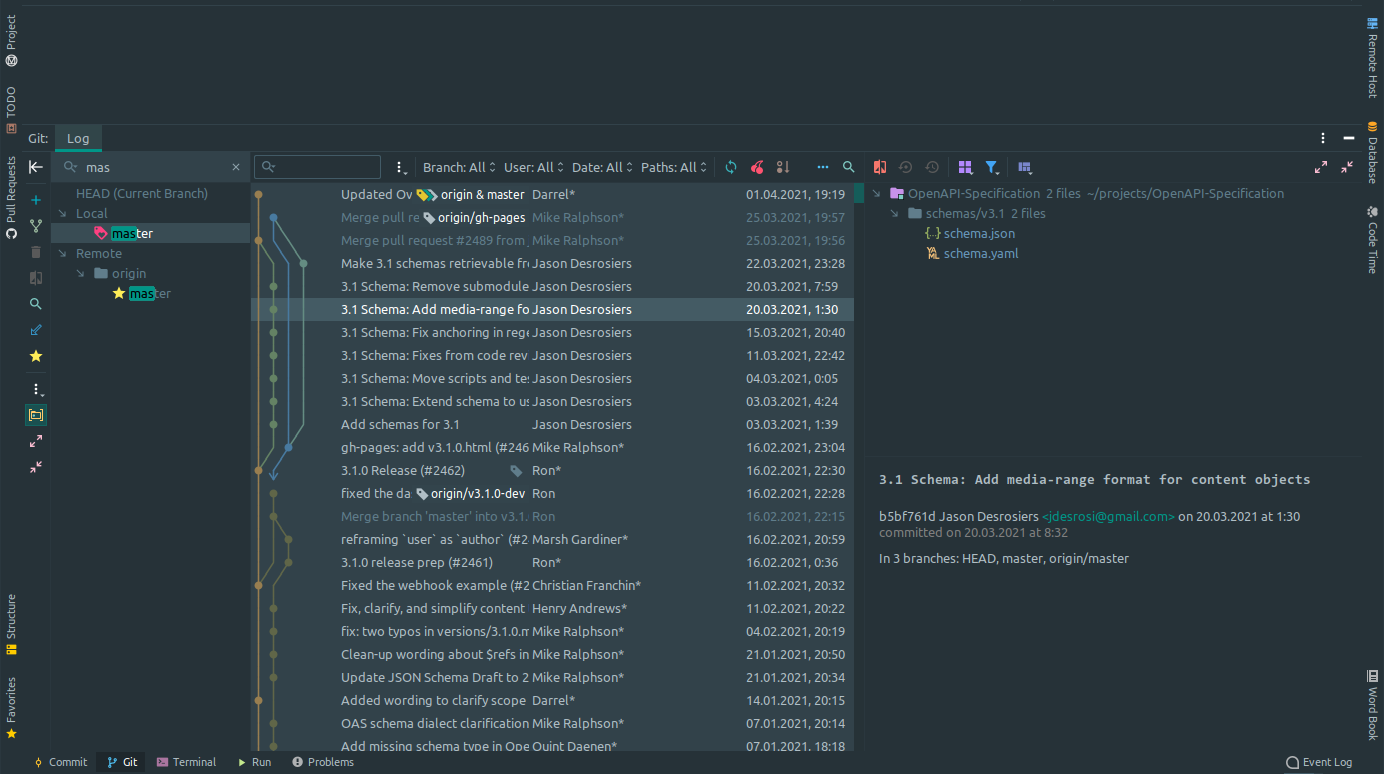Click the Update Selected branch icon
The height and width of the screenshot is (774, 1384).
coord(36,226)
